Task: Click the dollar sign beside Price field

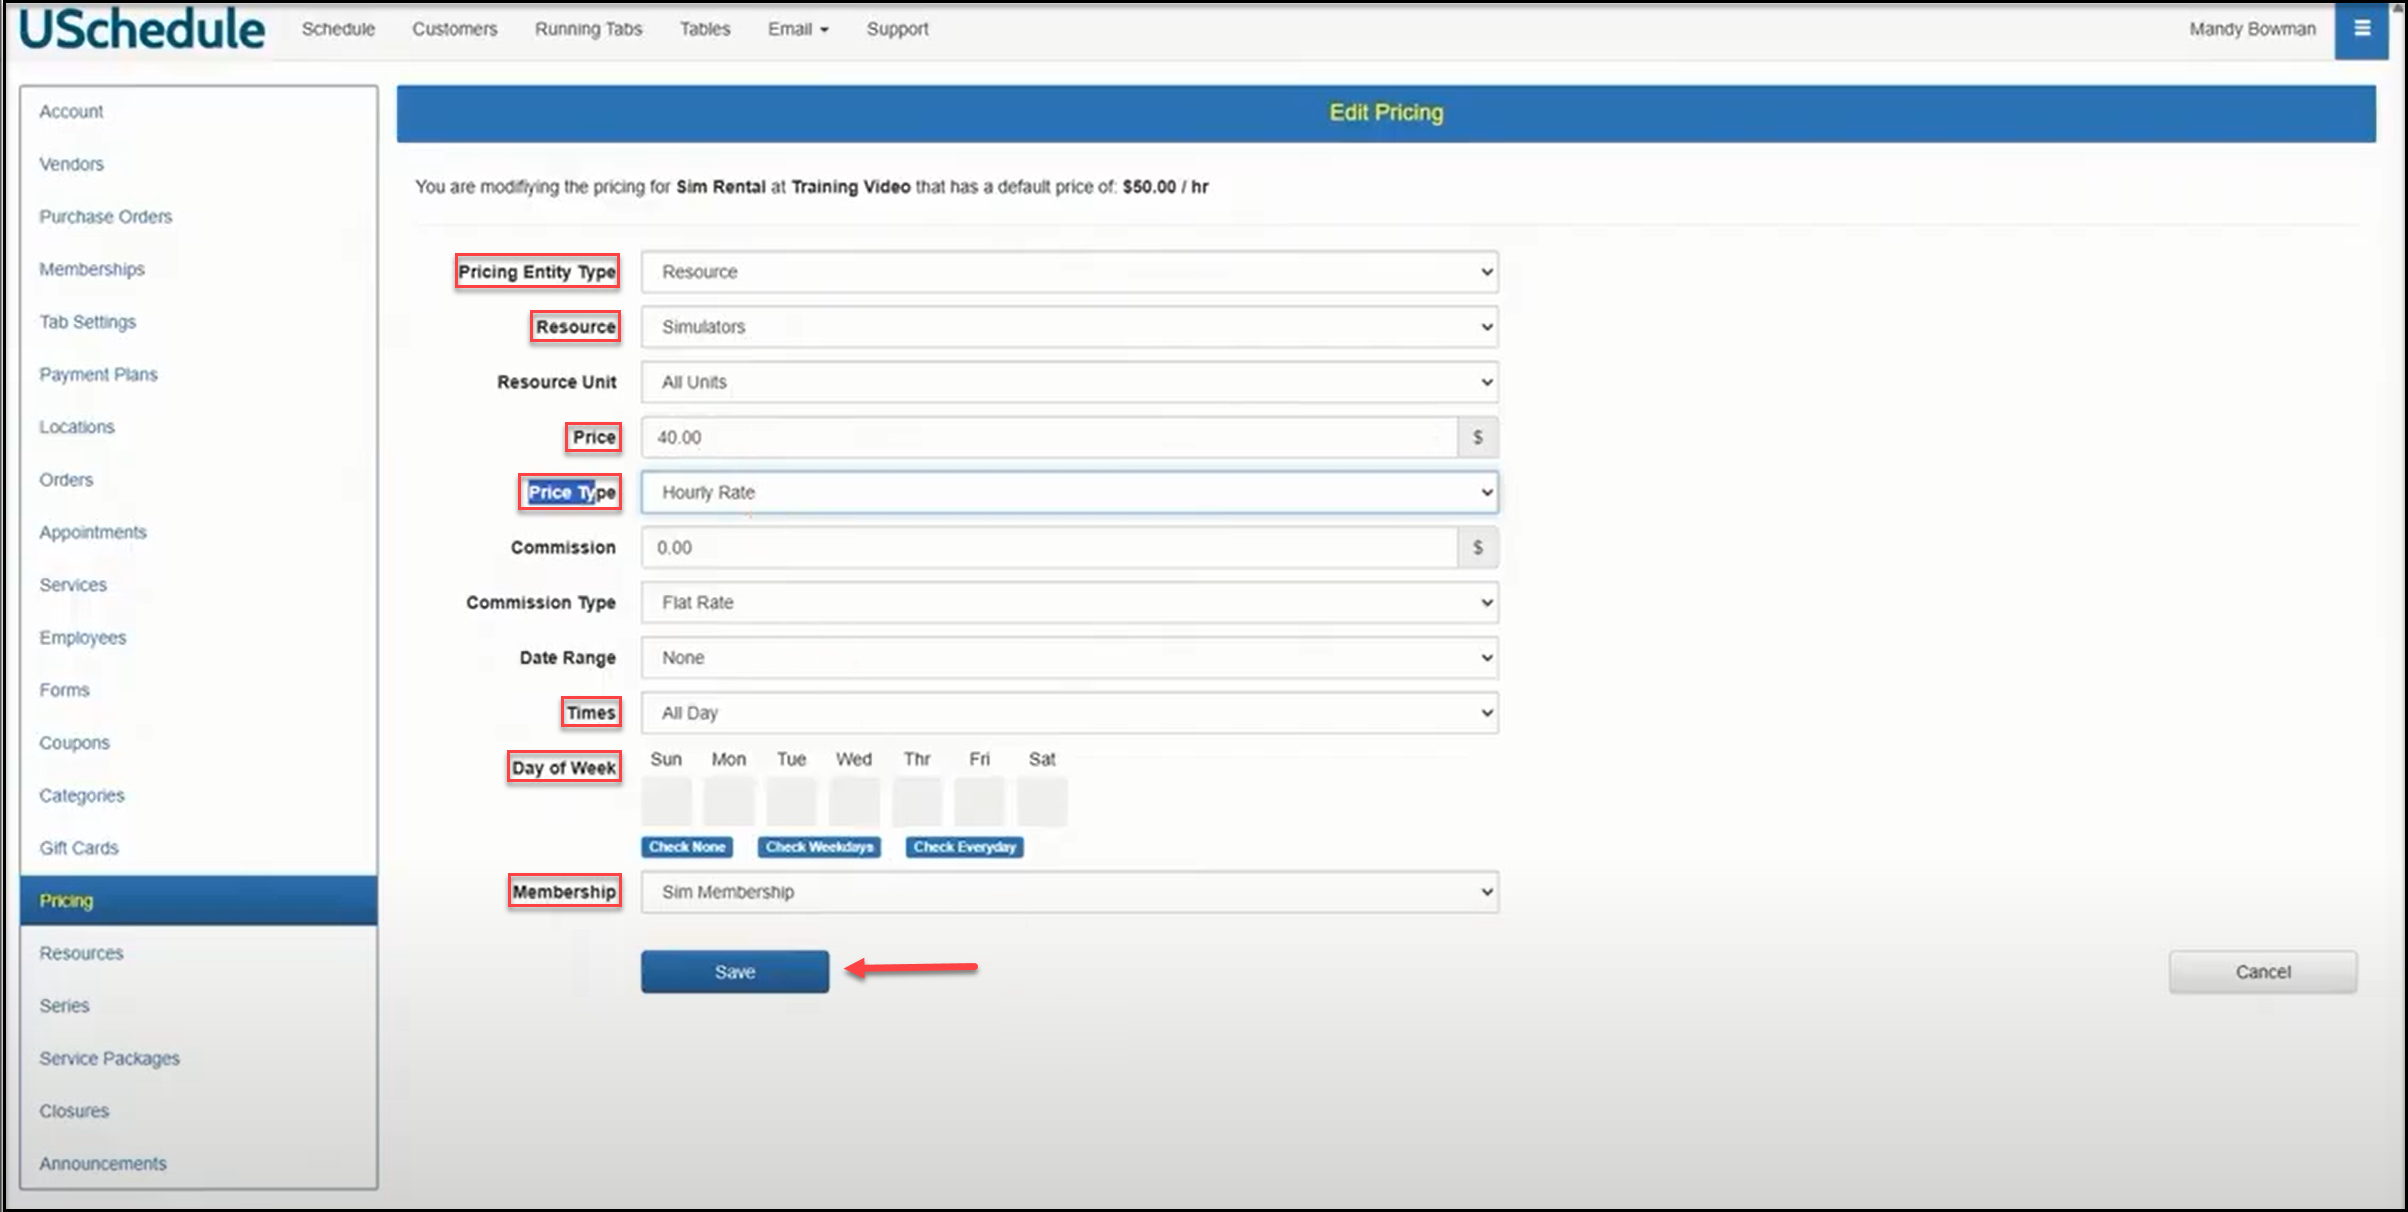Action: coord(1477,437)
